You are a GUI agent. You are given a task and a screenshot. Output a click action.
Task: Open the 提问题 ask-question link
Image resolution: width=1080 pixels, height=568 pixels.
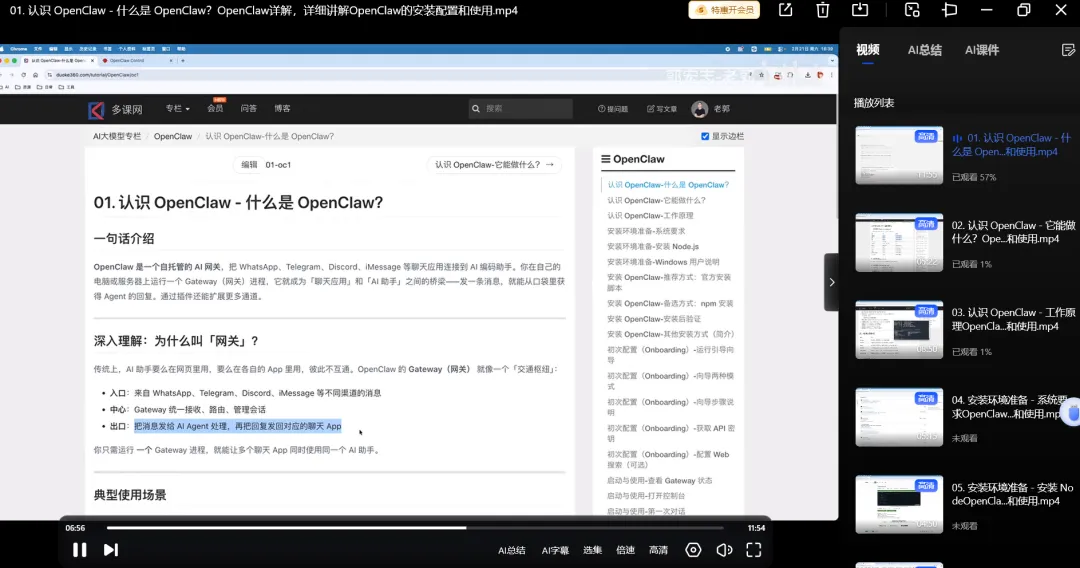point(612,109)
